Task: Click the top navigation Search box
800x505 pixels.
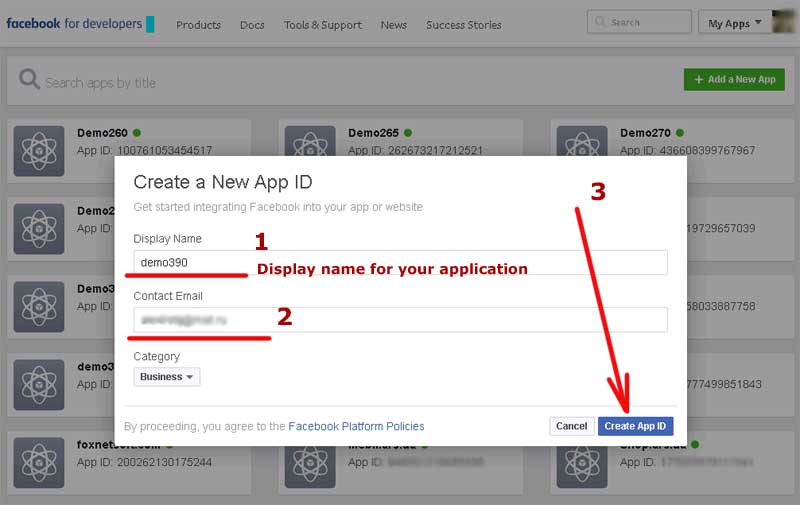Action: pyautogui.click(x=639, y=22)
